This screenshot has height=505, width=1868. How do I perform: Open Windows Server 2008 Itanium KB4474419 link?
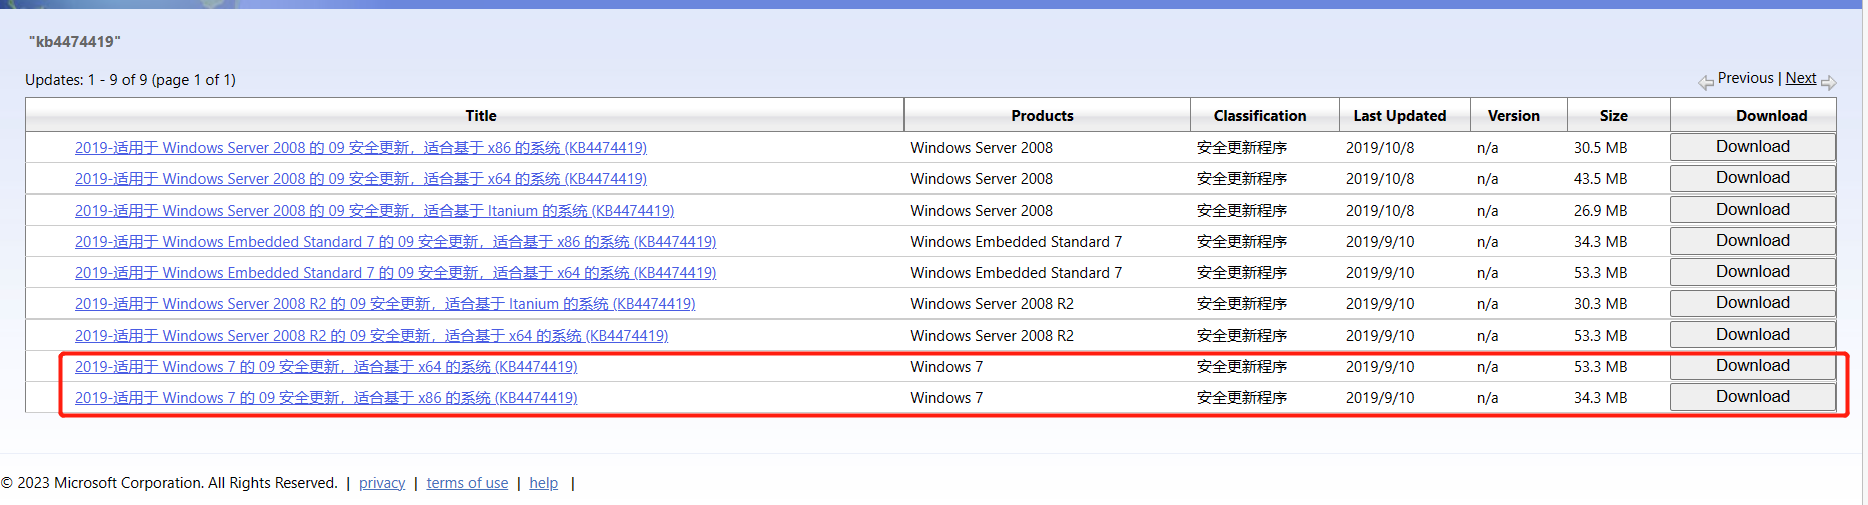pos(374,211)
